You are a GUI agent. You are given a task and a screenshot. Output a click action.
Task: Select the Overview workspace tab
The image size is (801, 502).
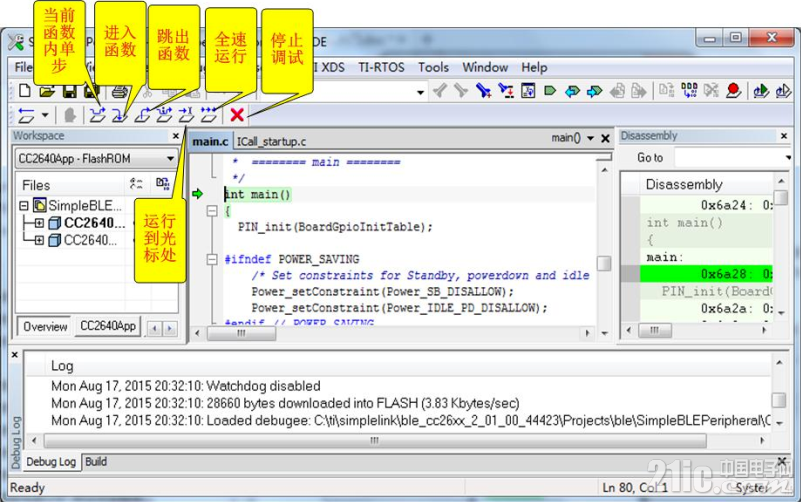(x=45, y=326)
